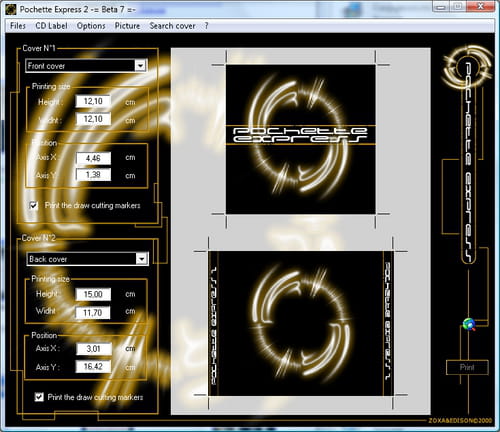Expand the Front cover dropdown arrow
Image resolution: width=500 pixels, height=432 pixels.
(140, 66)
